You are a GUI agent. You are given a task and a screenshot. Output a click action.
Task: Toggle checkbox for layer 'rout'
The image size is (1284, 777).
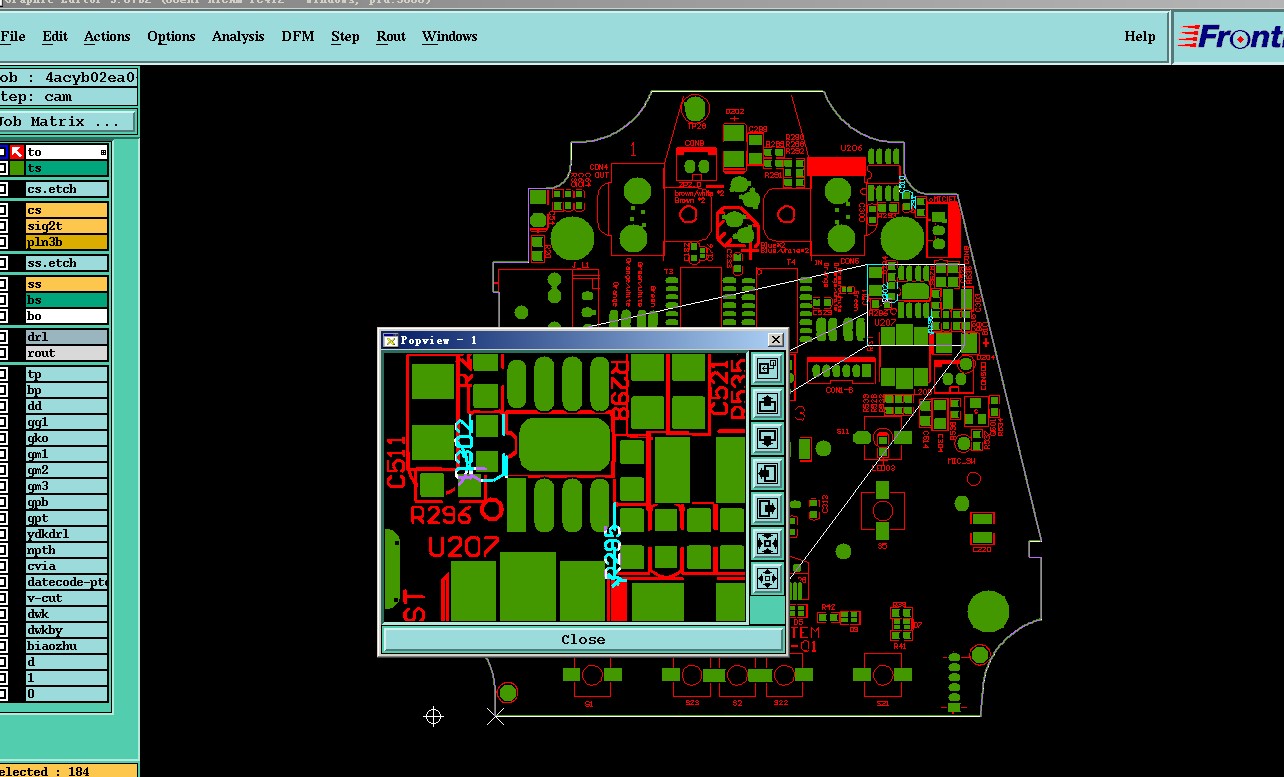[3, 353]
